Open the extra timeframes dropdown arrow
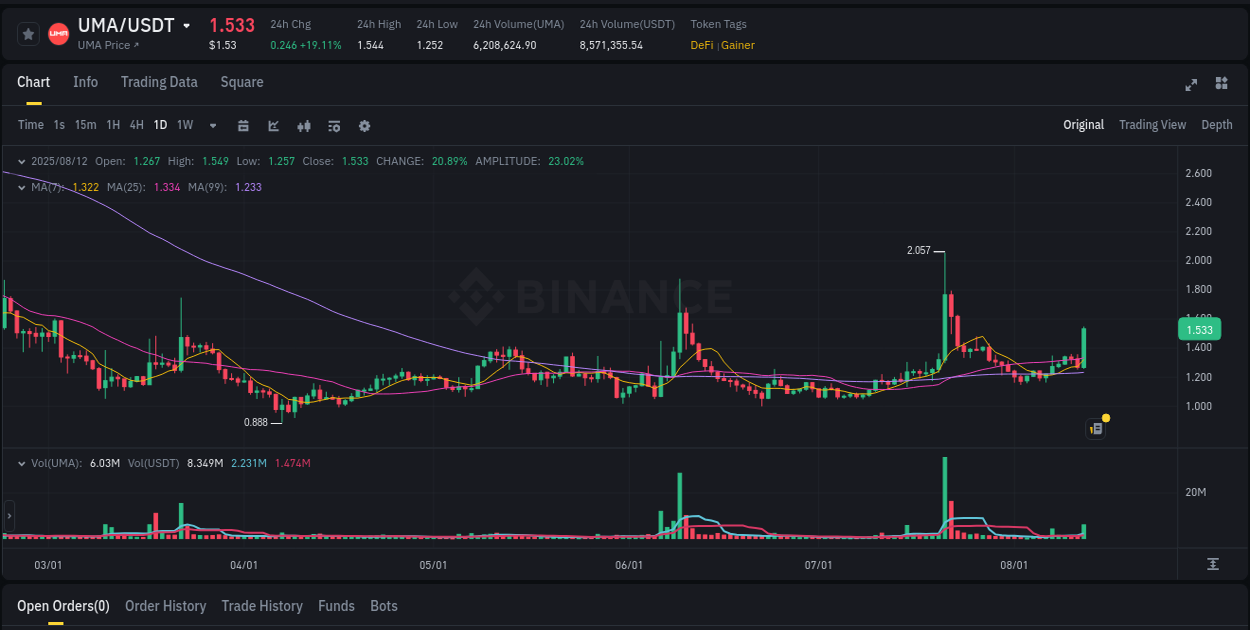Image resolution: width=1250 pixels, height=630 pixels. pyautogui.click(x=212, y=126)
